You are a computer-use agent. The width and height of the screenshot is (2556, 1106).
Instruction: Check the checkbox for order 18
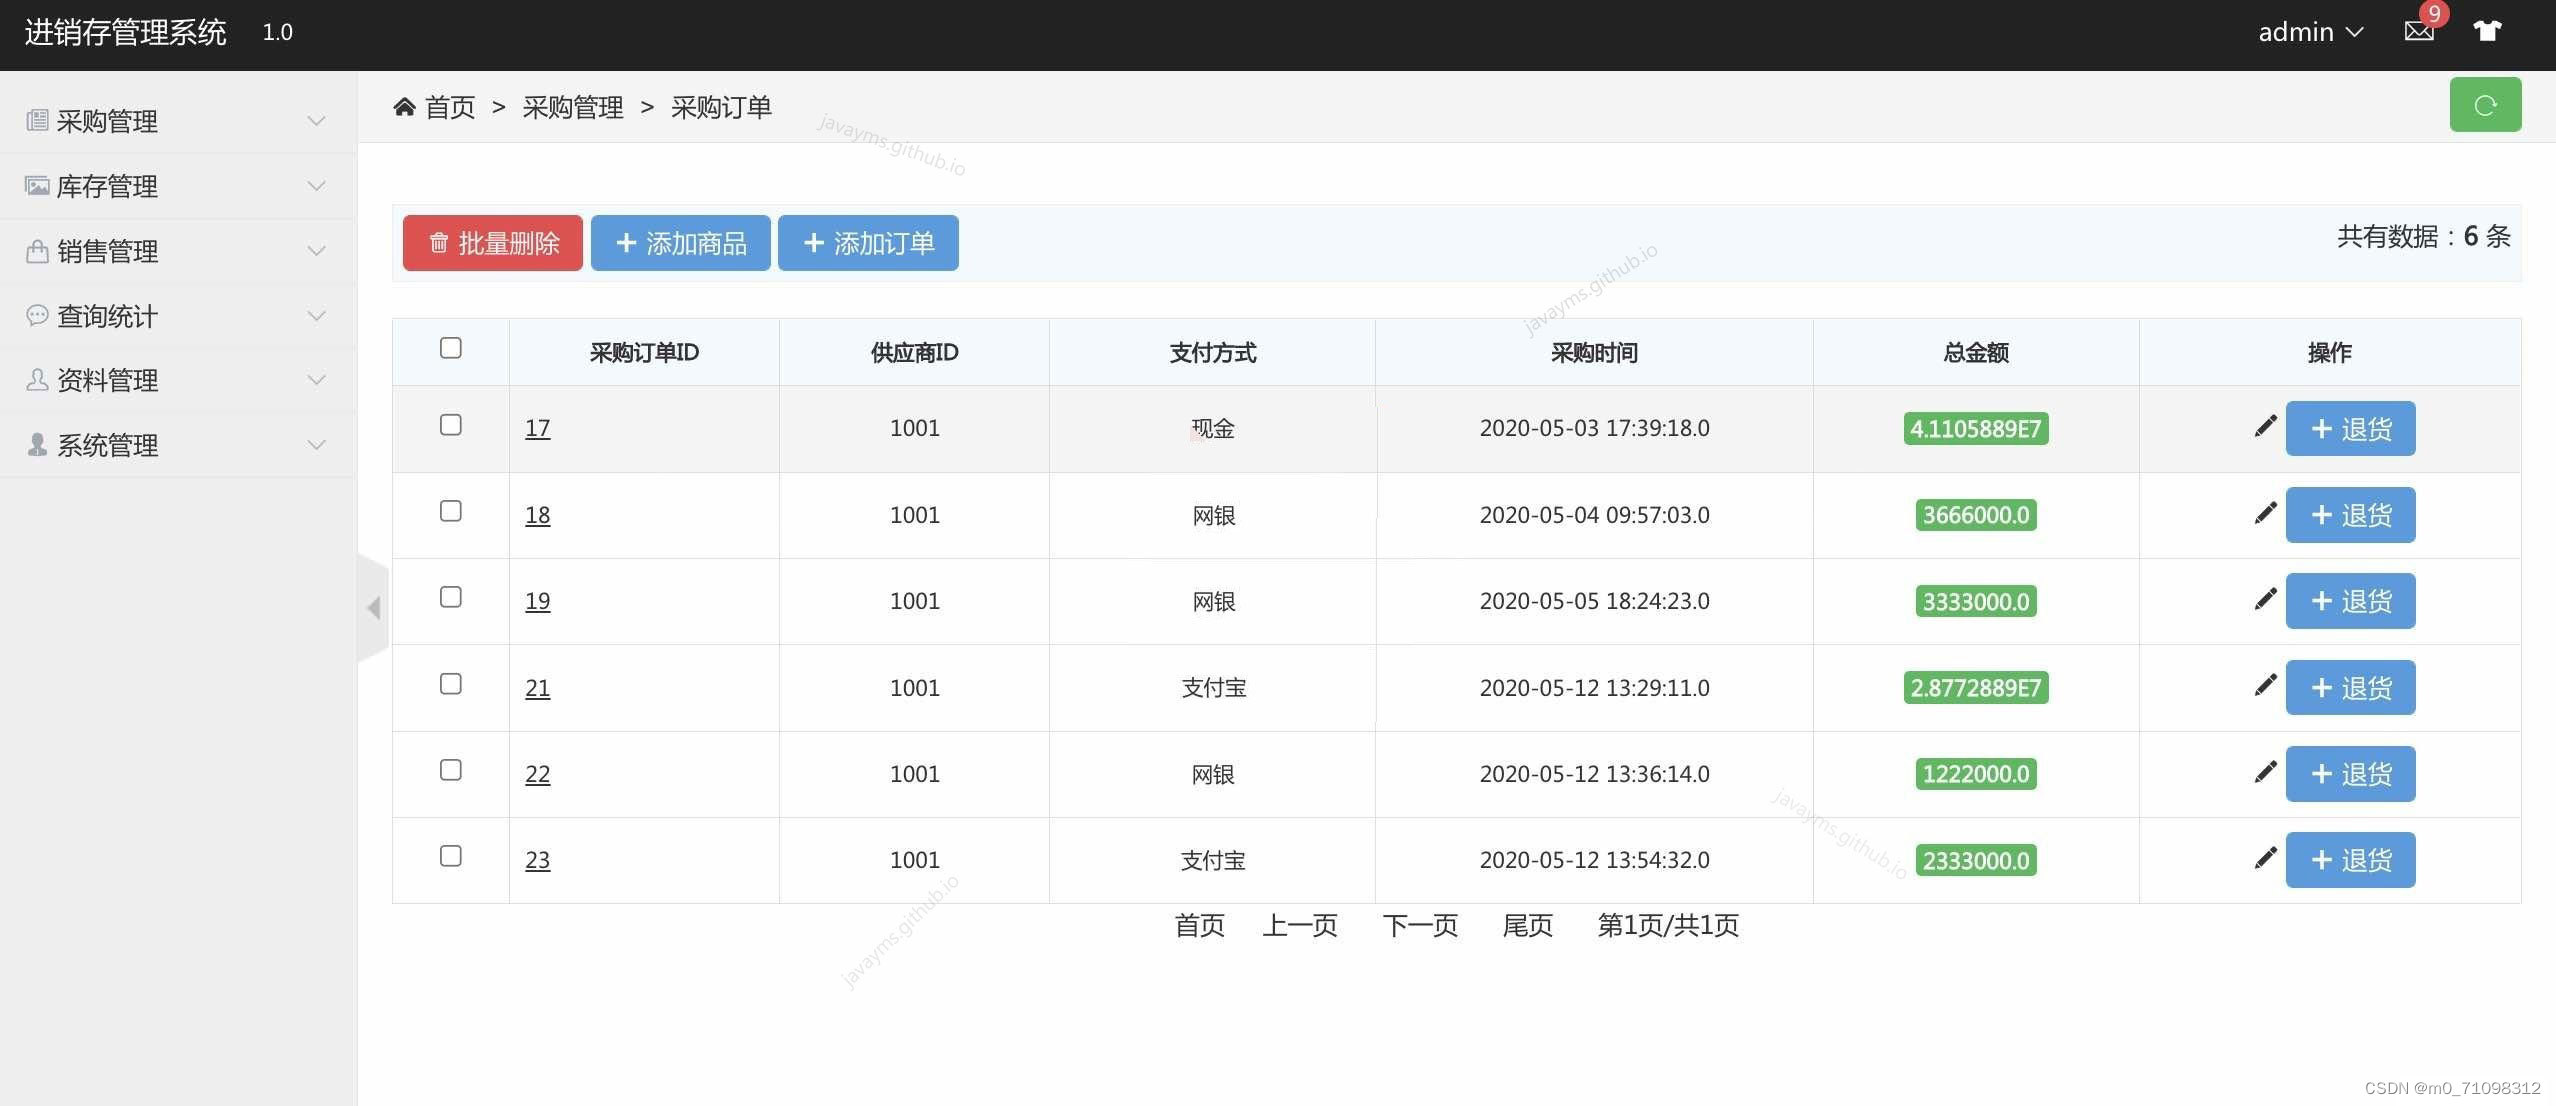[451, 511]
